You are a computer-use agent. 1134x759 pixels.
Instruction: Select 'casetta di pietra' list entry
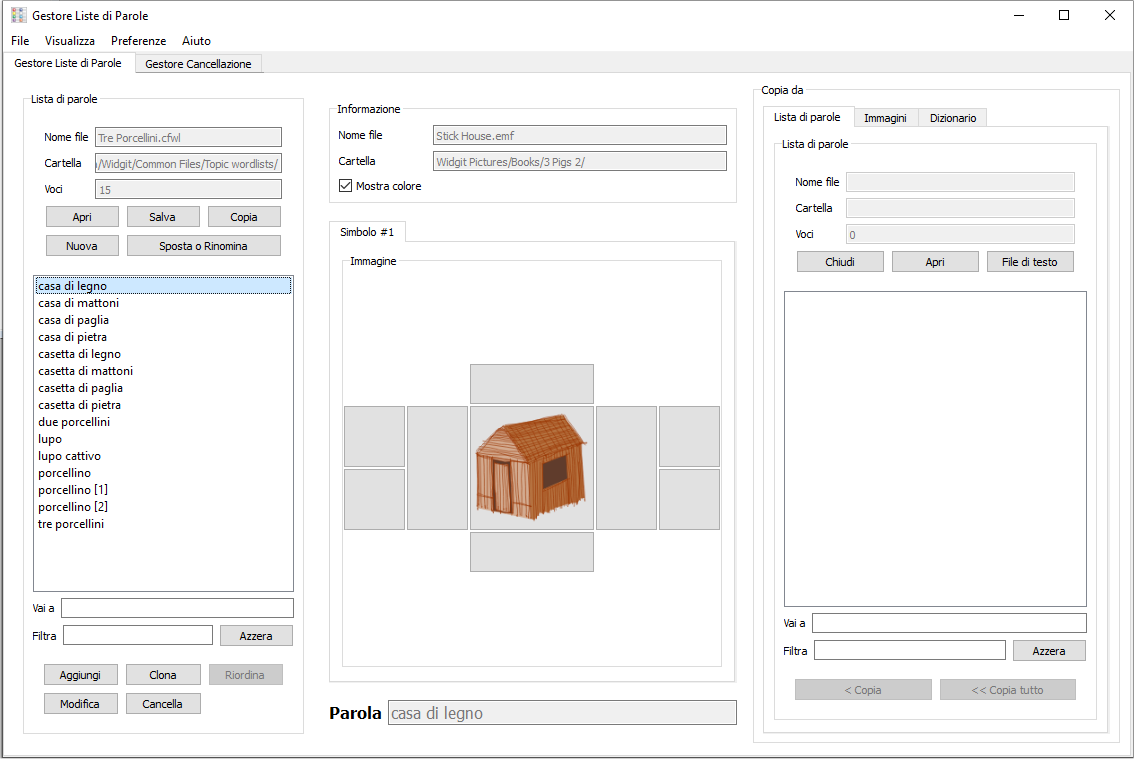coord(163,405)
